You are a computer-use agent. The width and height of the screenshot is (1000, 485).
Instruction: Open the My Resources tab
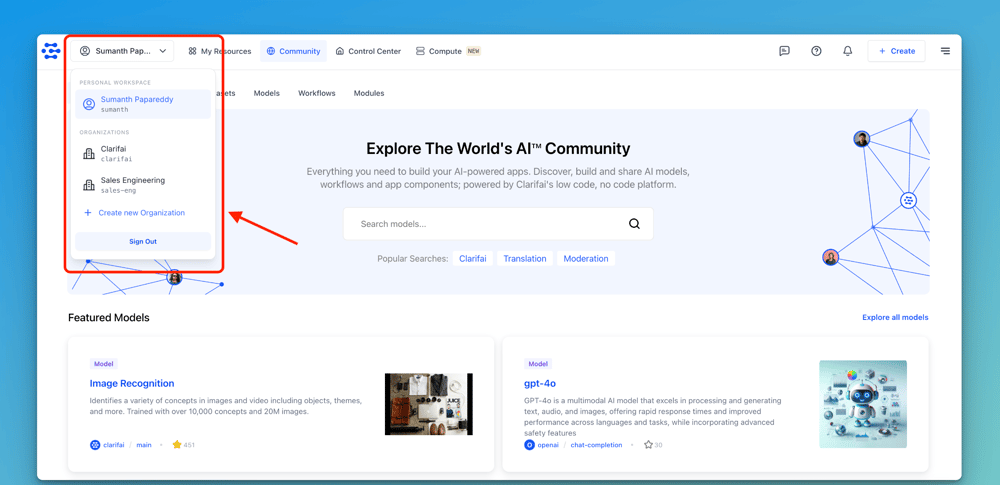pyautogui.click(x=220, y=51)
